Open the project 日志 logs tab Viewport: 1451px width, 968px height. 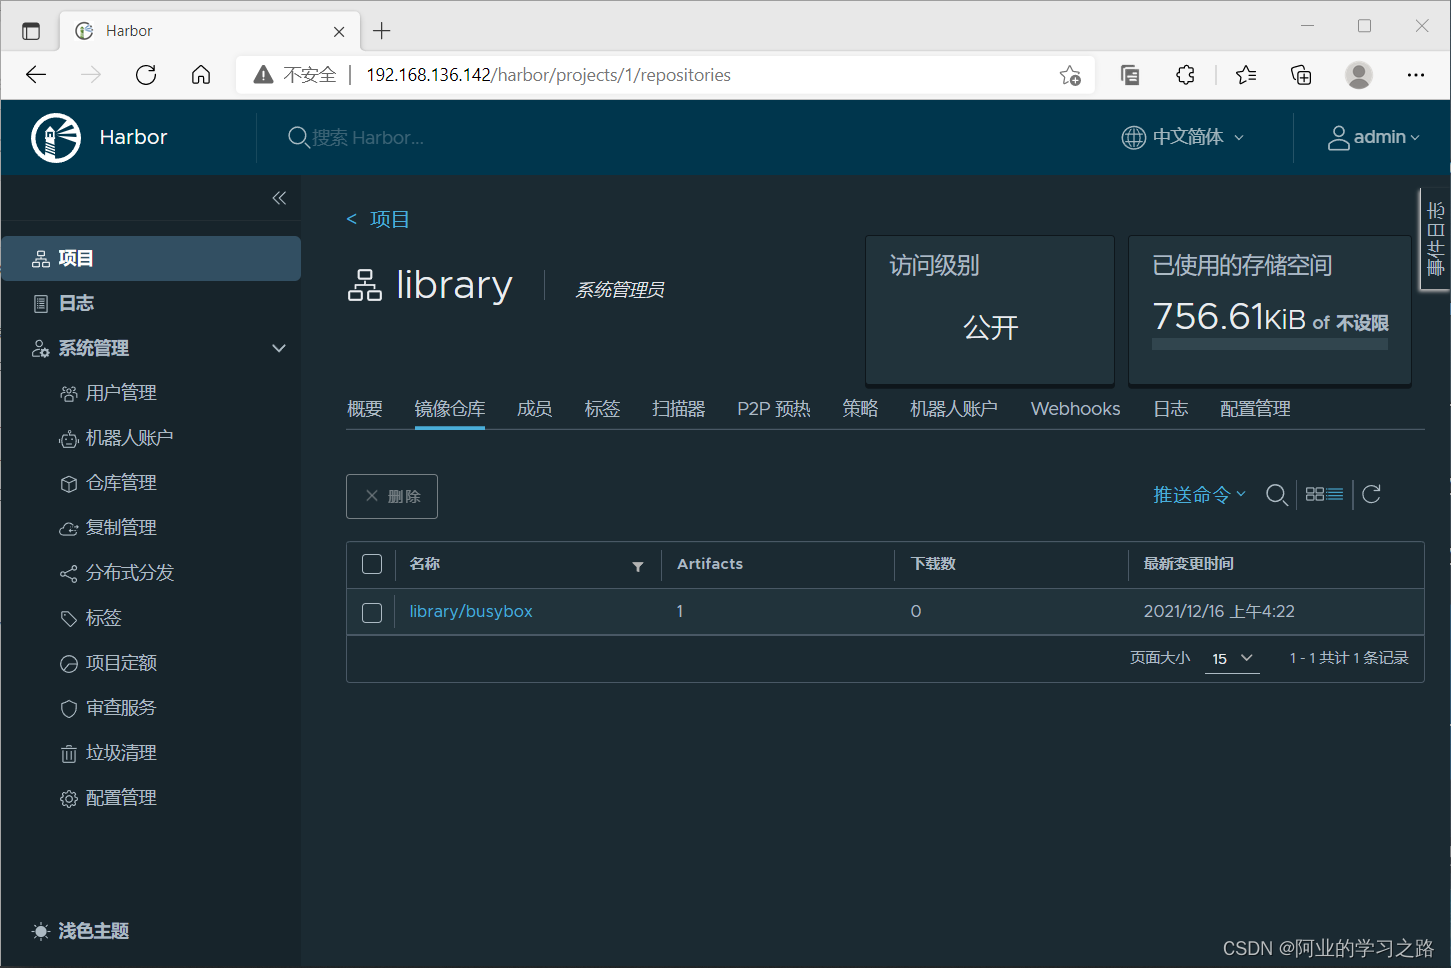(1171, 409)
